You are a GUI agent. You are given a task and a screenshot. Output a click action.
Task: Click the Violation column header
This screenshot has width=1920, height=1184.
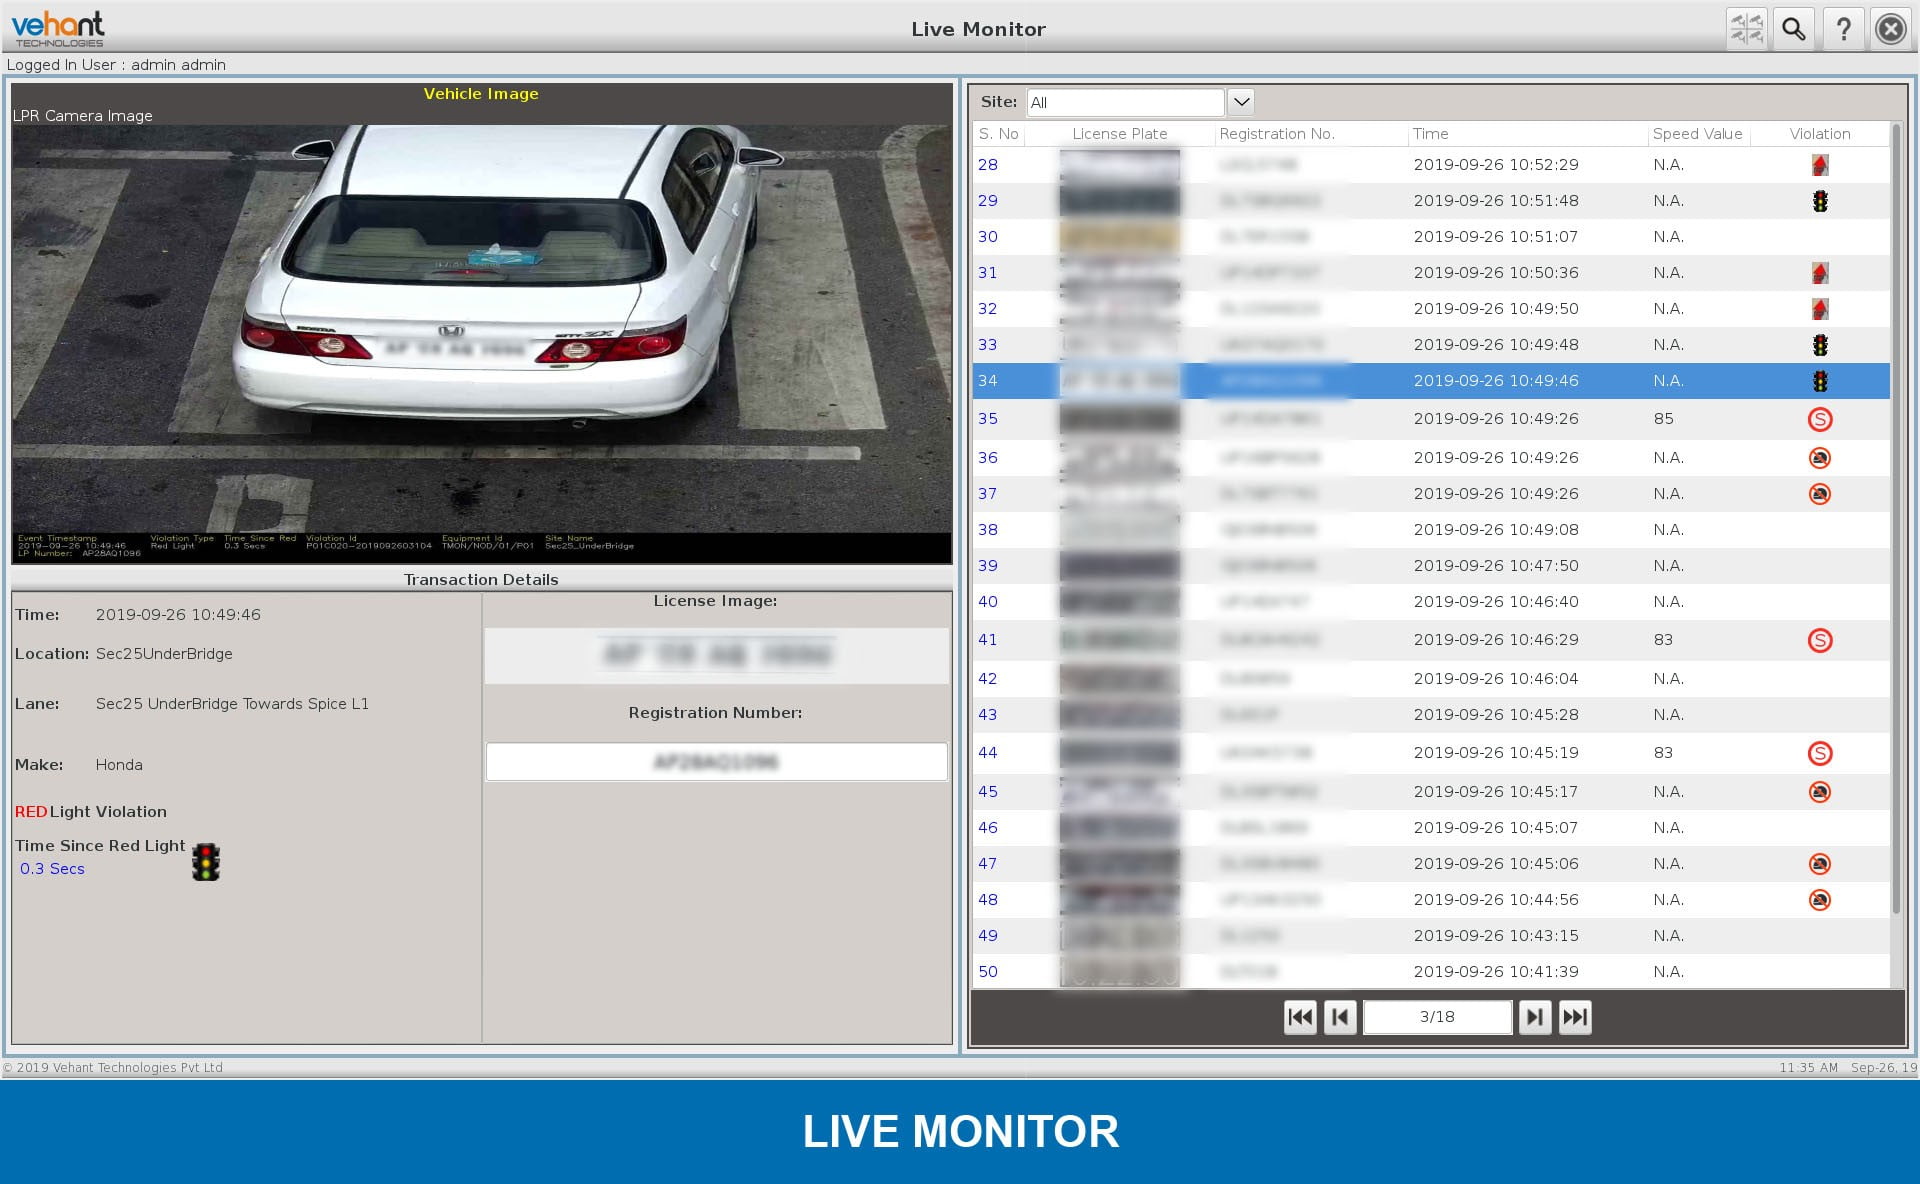pyautogui.click(x=1819, y=134)
